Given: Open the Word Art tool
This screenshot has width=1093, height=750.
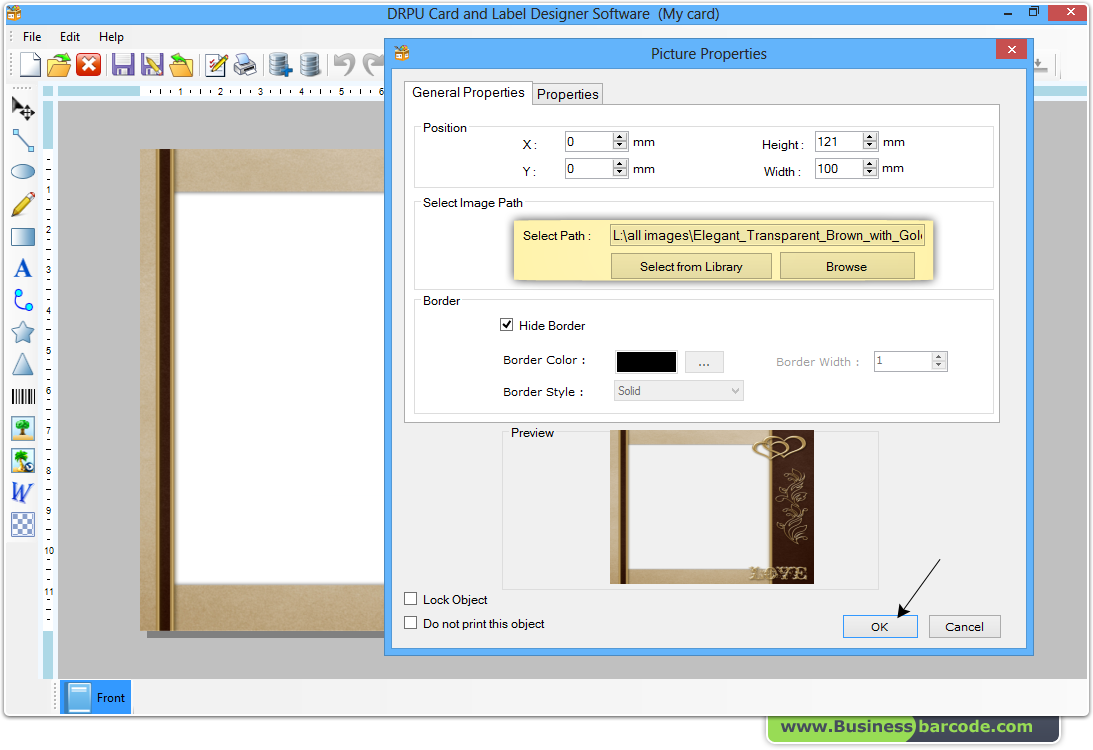Looking at the screenshot, I should 22,492.
